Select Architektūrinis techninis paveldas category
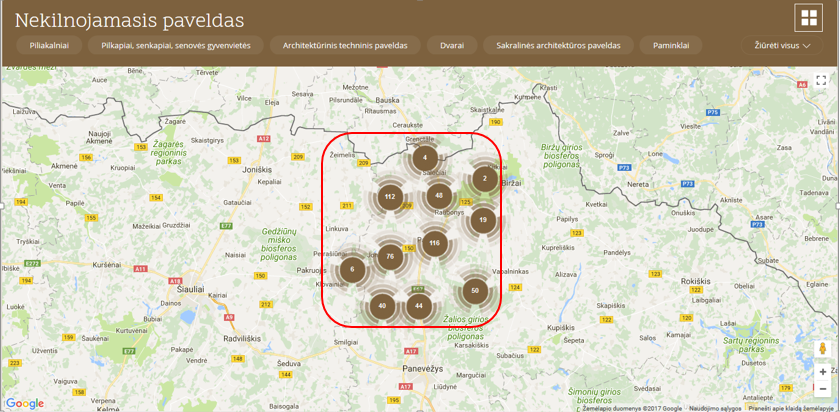Viewport: 840px width, 412px height. [x=345, y=45]
